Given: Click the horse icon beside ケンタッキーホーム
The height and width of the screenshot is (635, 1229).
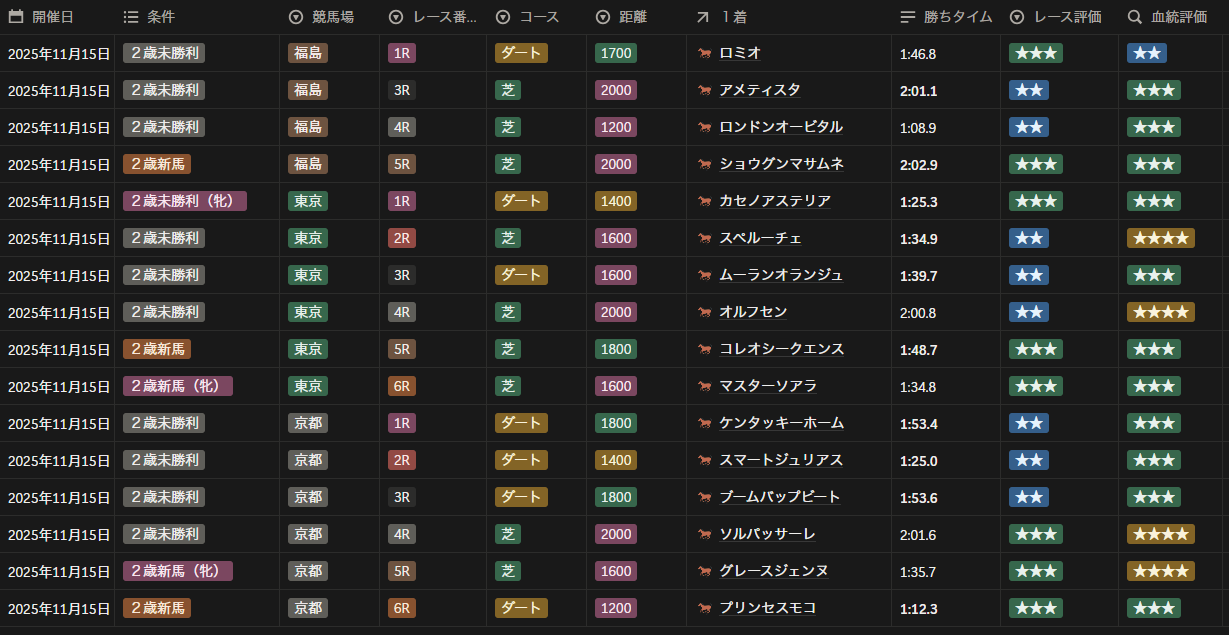Looking at the screenshot, I should point(705,424).
